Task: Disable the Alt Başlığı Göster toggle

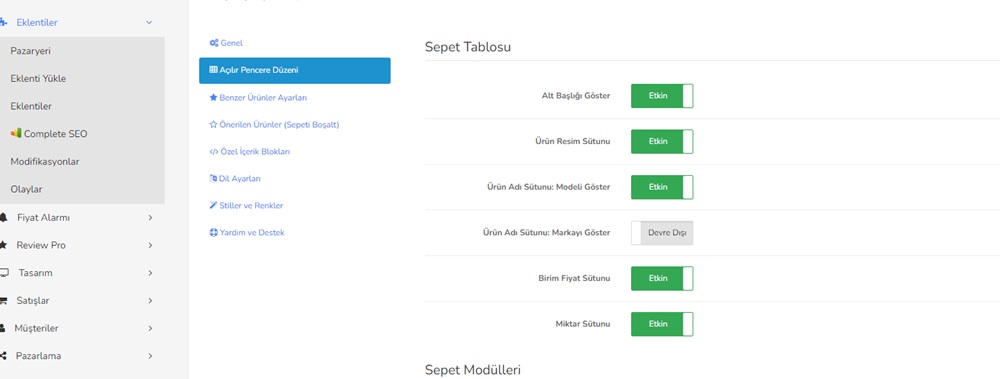Action: click(662, 96)
